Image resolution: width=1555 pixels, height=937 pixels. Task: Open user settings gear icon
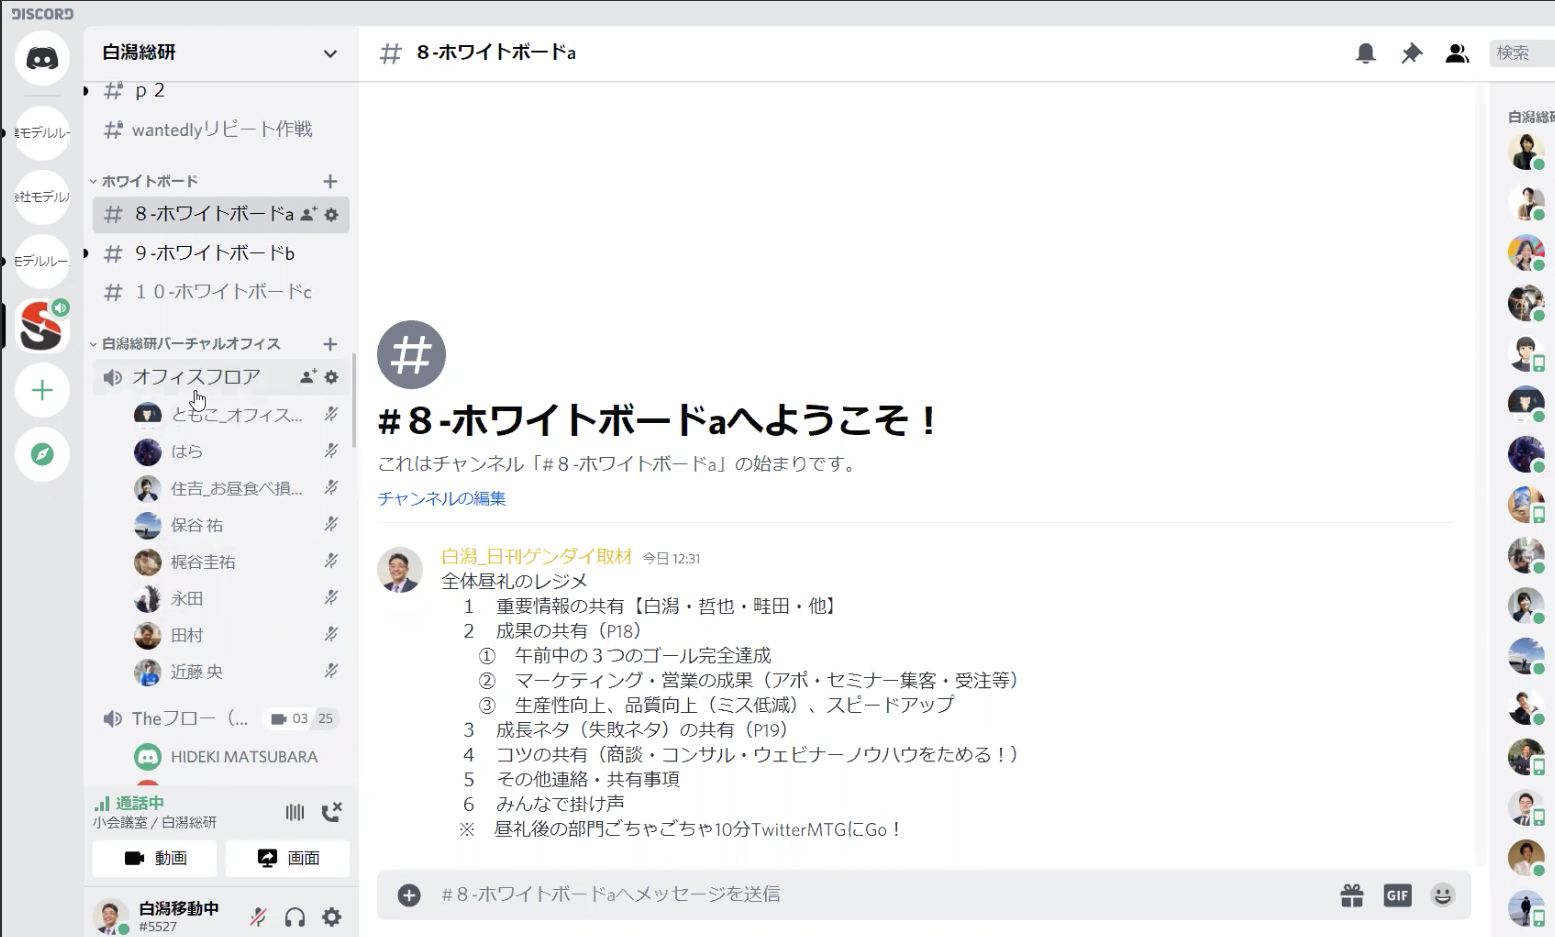(x=332, y=917)
